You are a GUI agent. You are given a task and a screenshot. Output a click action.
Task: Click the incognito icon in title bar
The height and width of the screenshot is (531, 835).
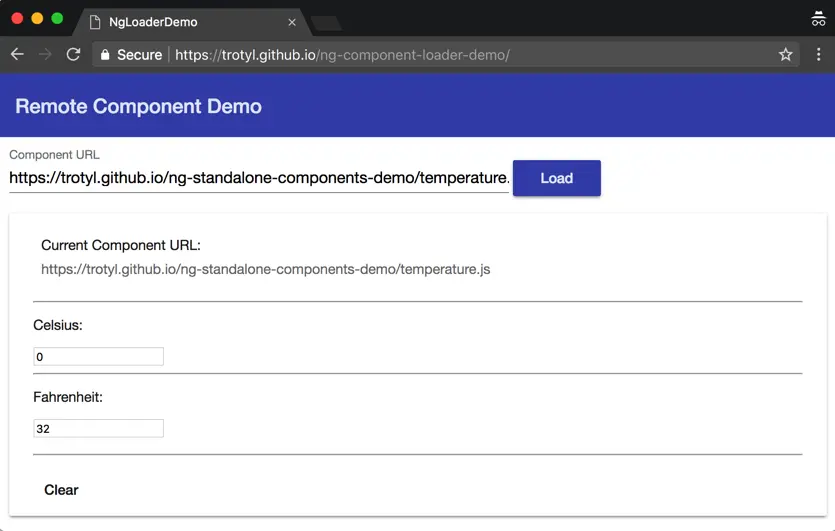pos(817,19)
